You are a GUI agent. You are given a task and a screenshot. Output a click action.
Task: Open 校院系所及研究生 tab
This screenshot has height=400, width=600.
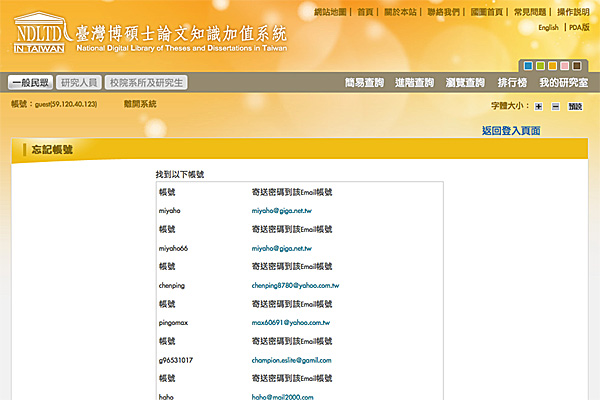(147, 83)
